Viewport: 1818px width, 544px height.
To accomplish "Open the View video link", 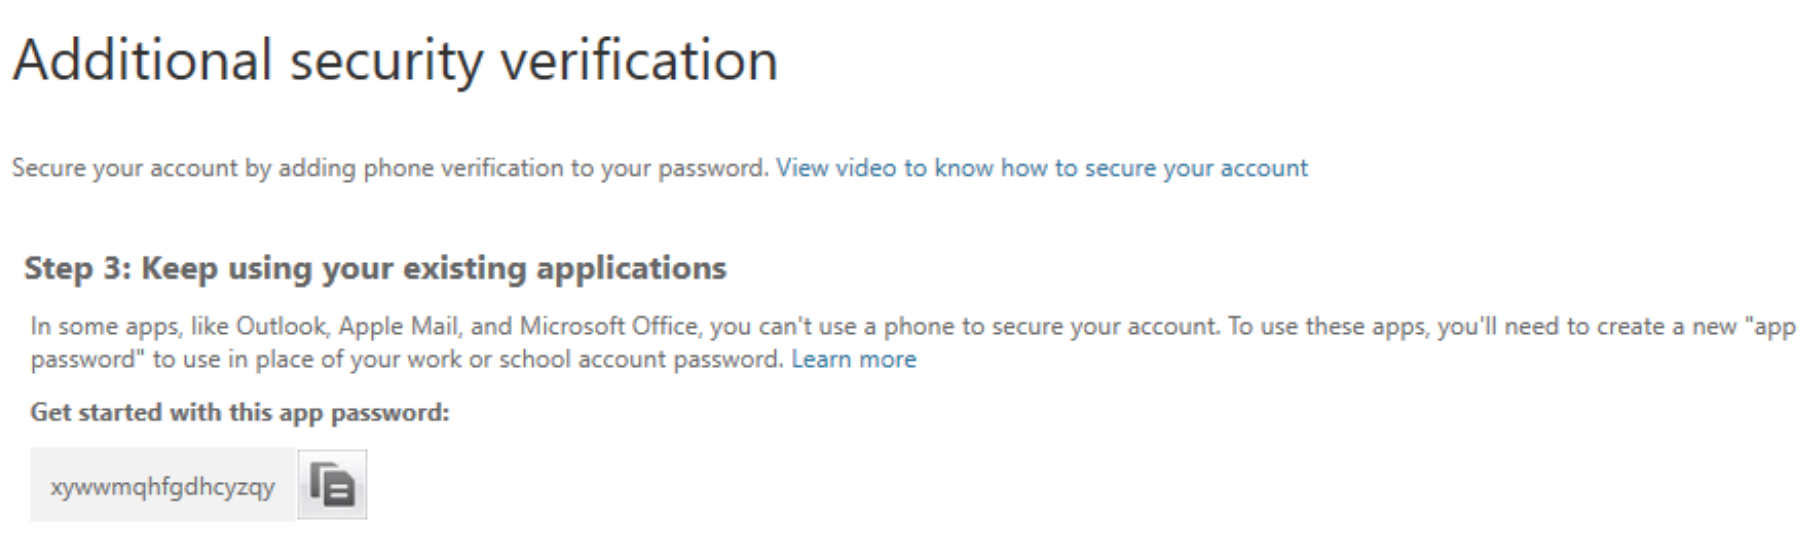I will pyautogui.click(x=1041, y=168).
